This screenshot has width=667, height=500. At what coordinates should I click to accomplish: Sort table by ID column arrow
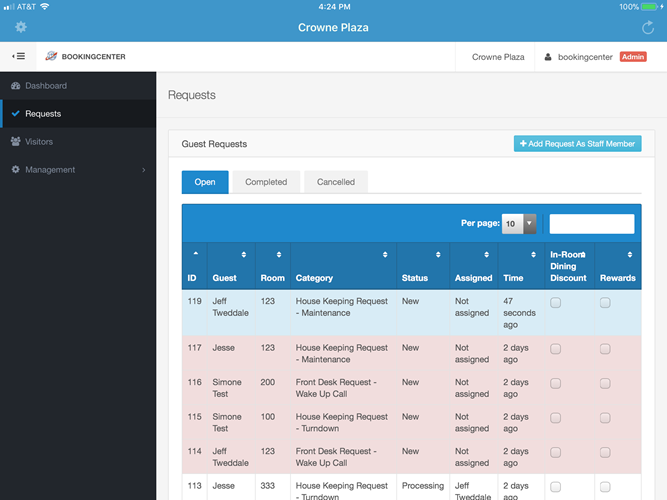196,254
